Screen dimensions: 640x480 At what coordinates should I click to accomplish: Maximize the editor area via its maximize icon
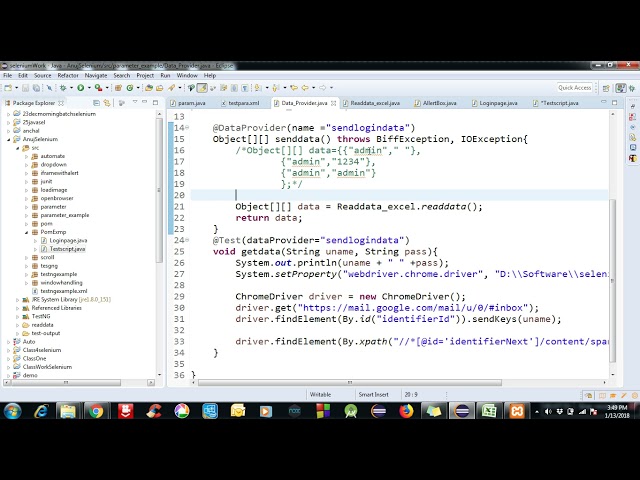[x=615, y=102]
